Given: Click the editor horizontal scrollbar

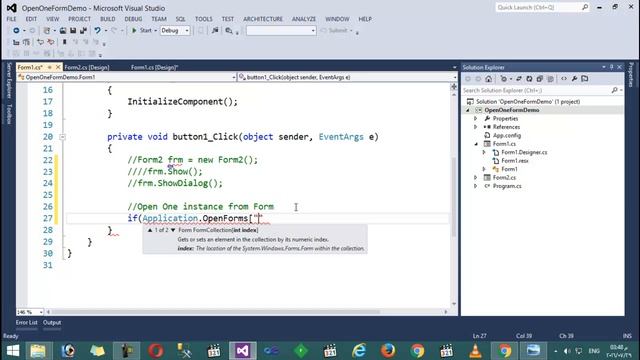Looking at the screenshot, I should pyautogui.click(x=216, y=312).
